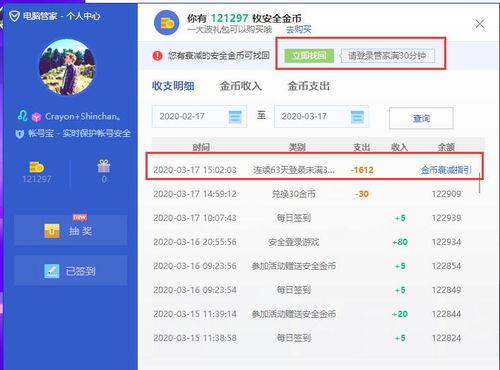The height and width of the screenshot is (370, 500).
Task: Select the 安全登录游戏 entry
Action: (294, 242)
